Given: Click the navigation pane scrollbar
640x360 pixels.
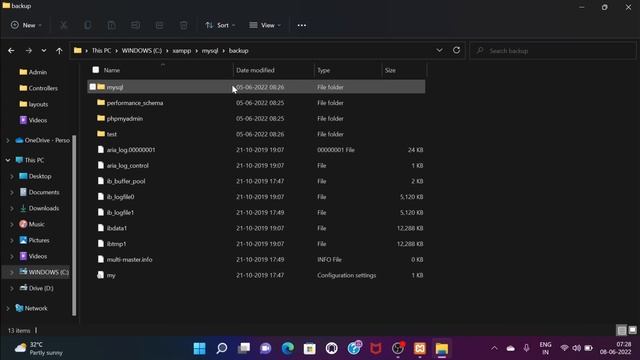Looking at the screenshot, I should tap(74, 224).
